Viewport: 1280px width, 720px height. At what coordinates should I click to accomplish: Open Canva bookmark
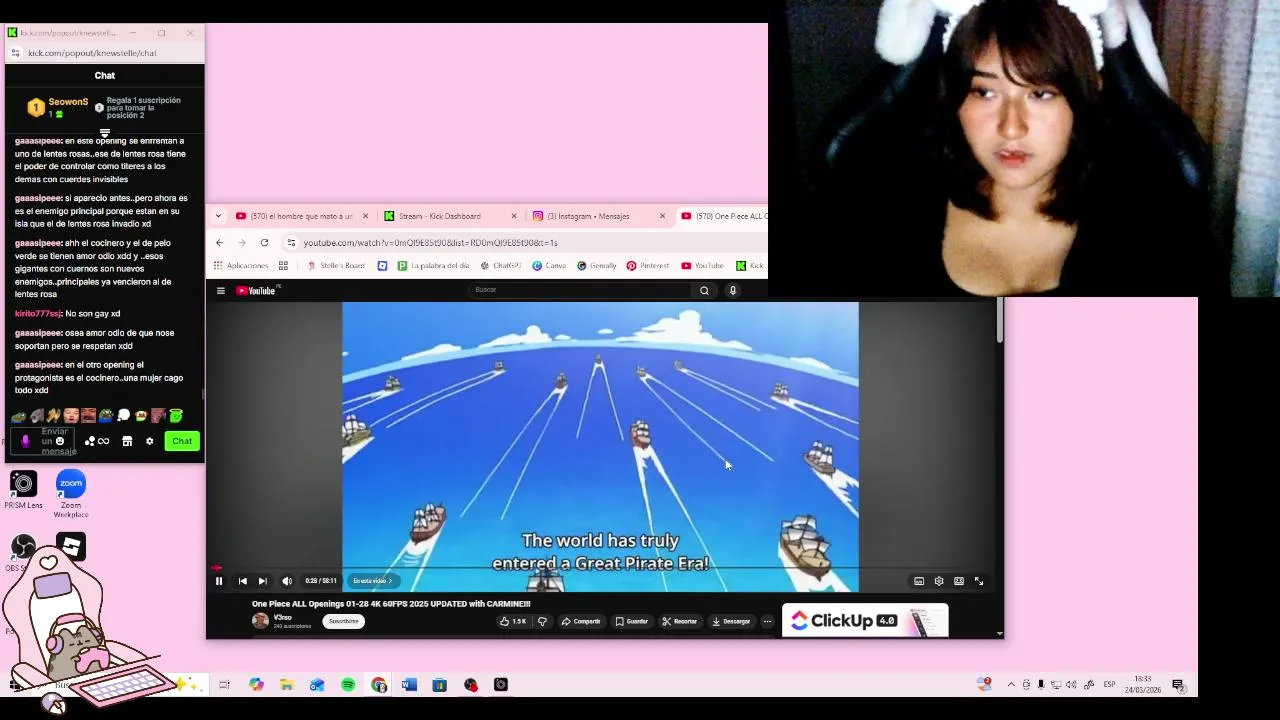coord(549,266)
